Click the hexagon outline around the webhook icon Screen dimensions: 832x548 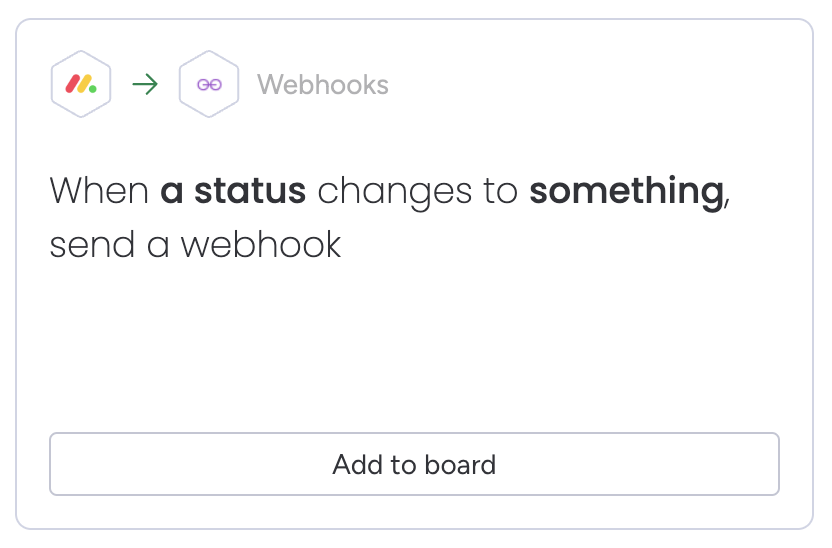pos(209,84)
